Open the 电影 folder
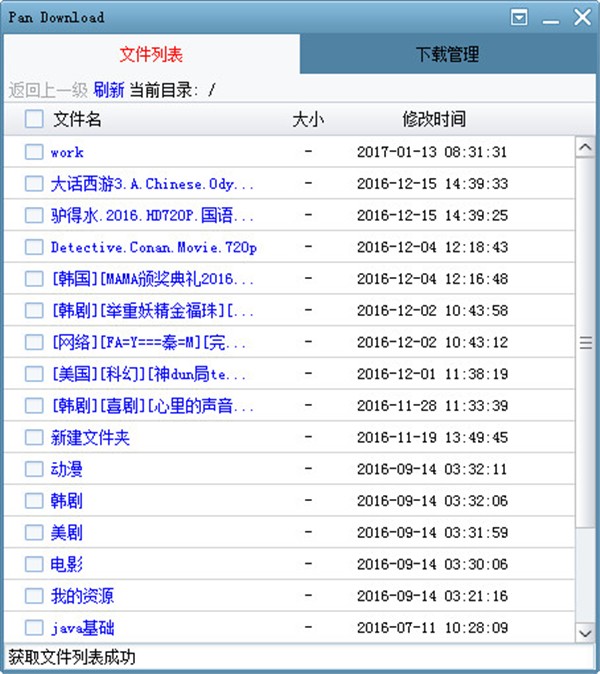The width and height of the screenshot is (600, 674). 66,564
